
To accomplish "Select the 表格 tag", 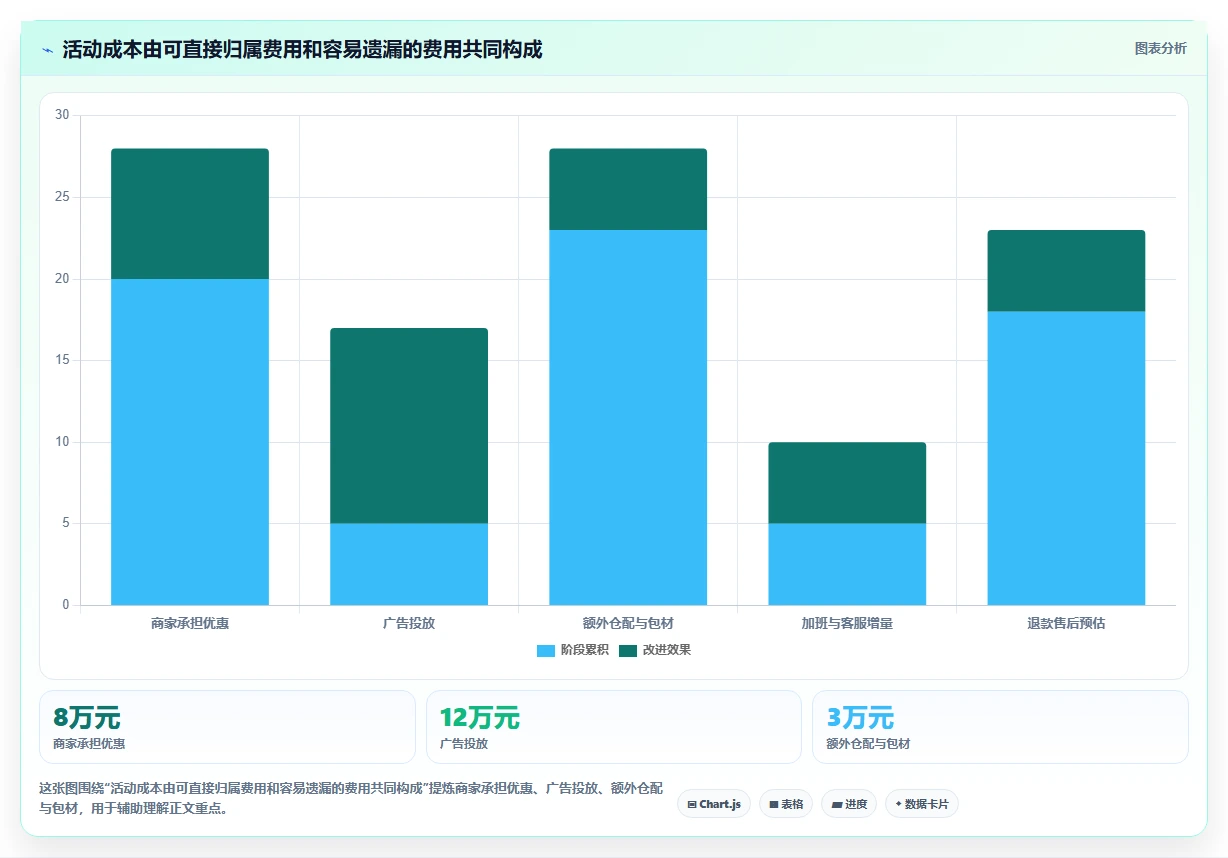I will click(x=786, y=804).
